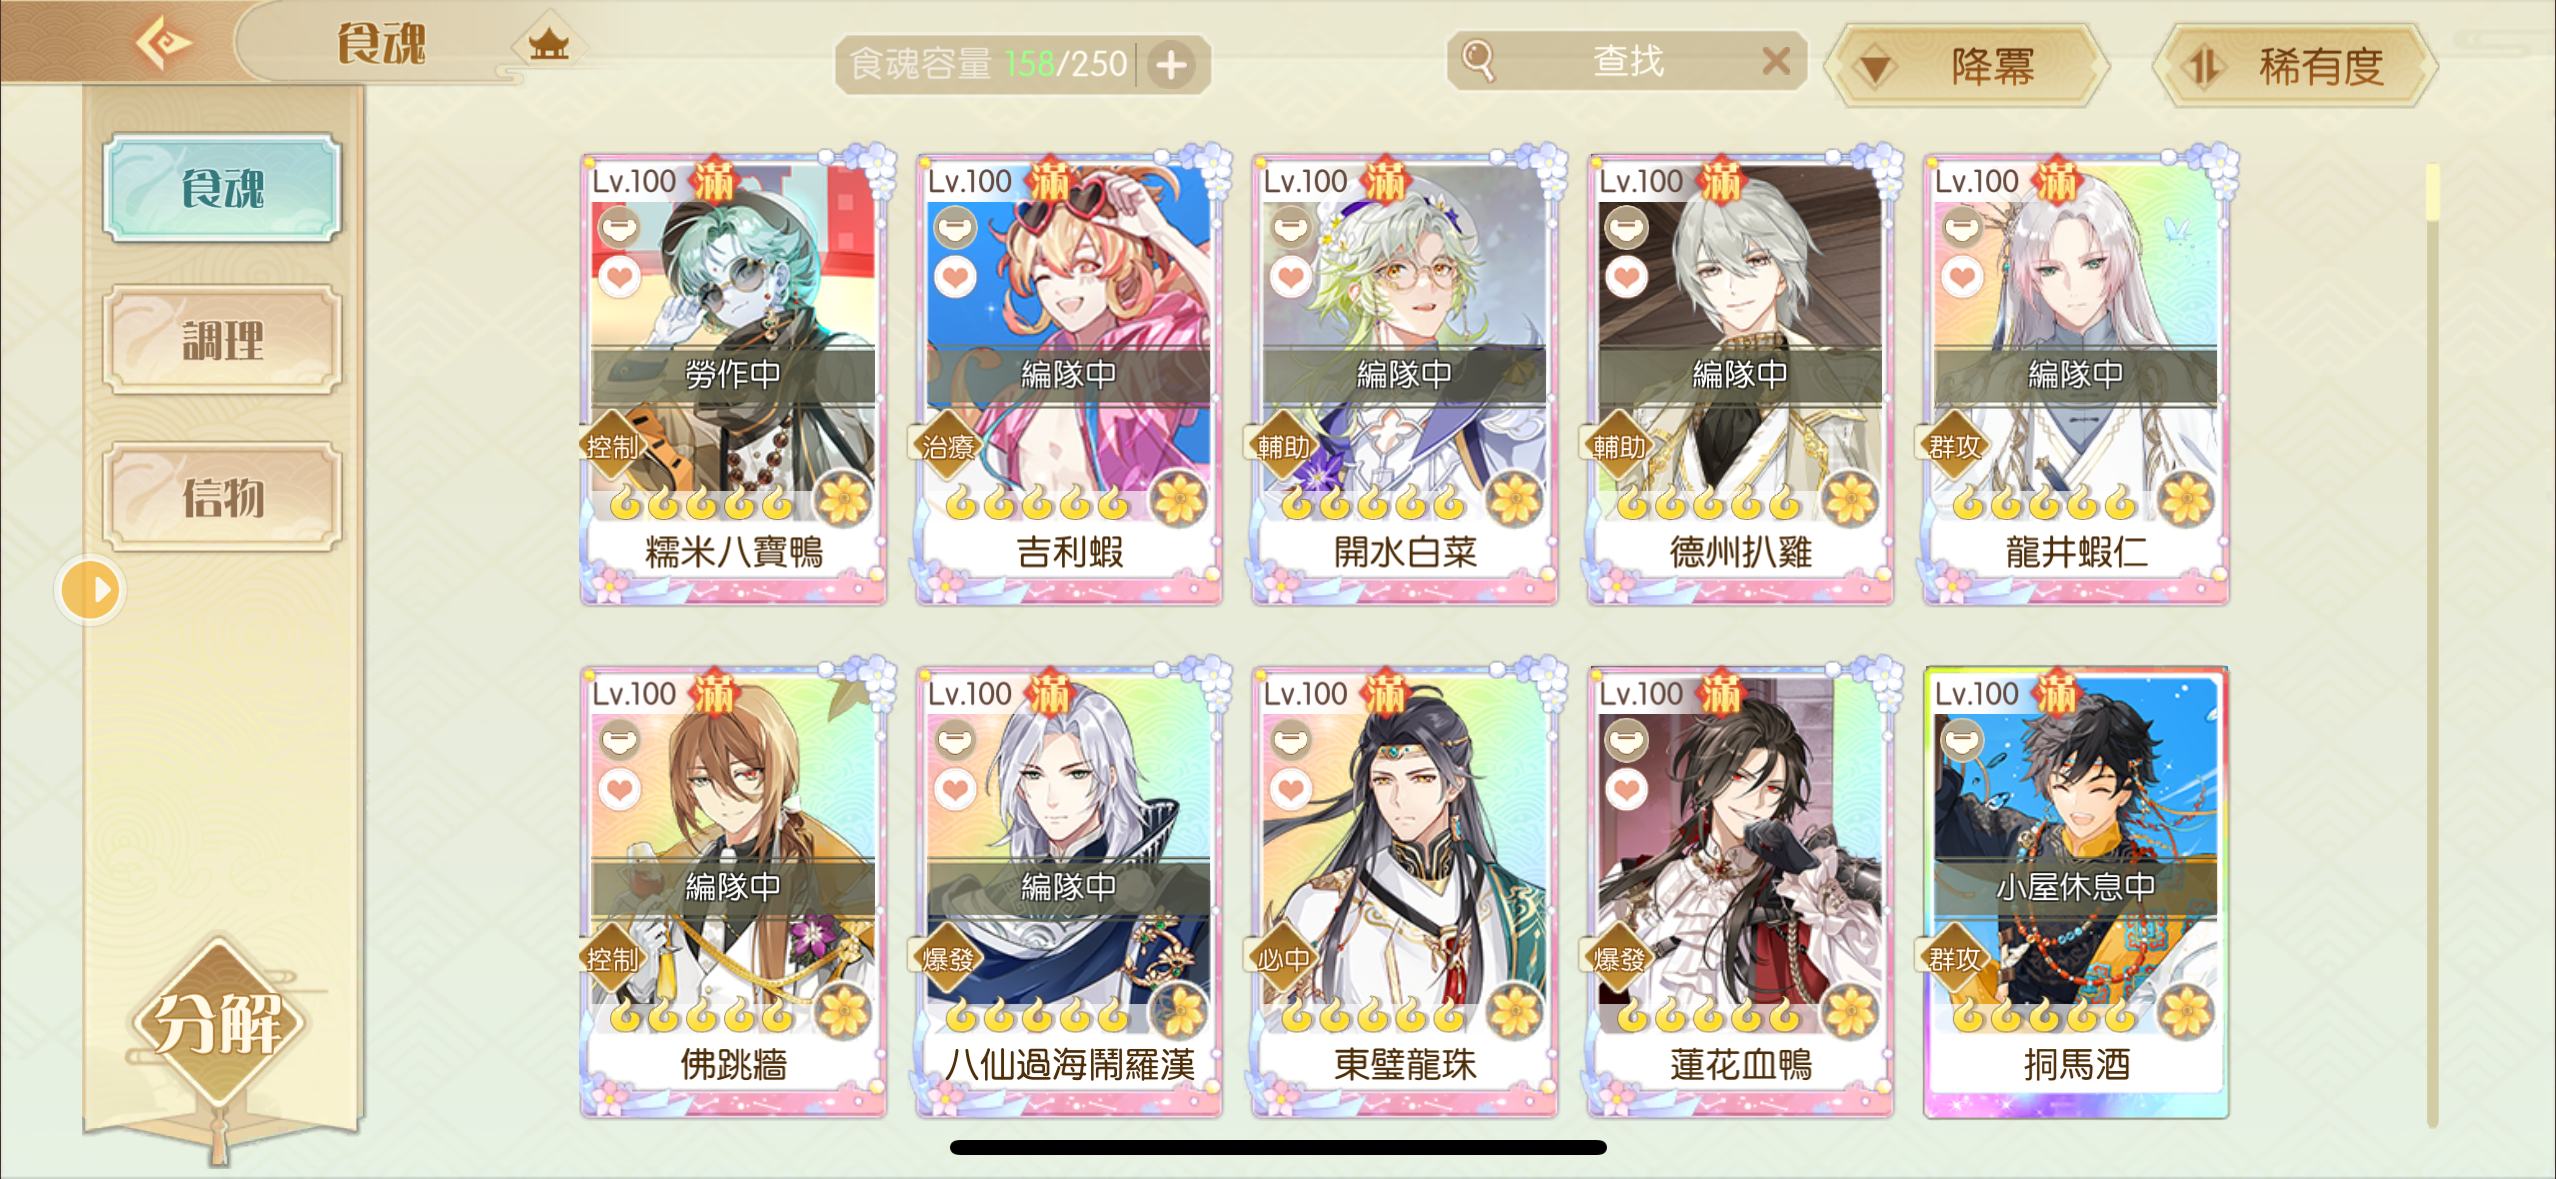Clear search with the X icon
The height and width of the screenshot is (1179, 2556).
tap(1775, 62)
